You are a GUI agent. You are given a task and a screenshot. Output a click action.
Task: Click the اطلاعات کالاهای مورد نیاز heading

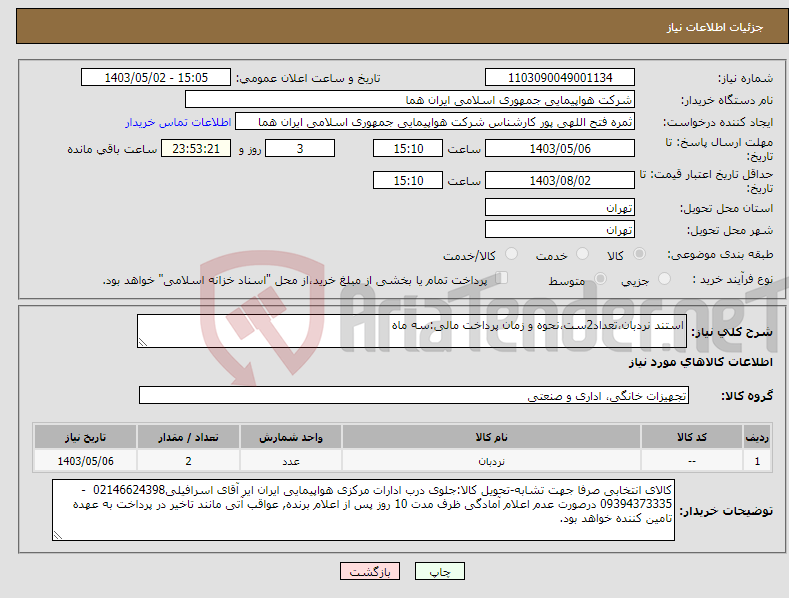tap(700, 362)
